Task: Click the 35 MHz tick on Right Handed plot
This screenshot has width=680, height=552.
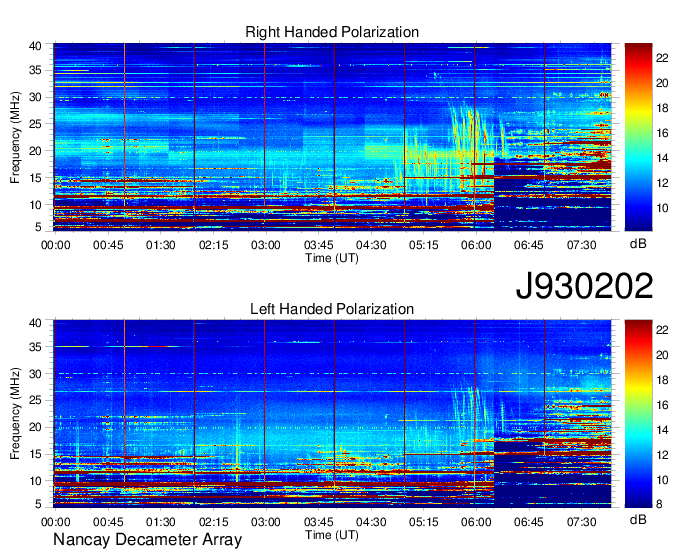Action: (35, 70)
